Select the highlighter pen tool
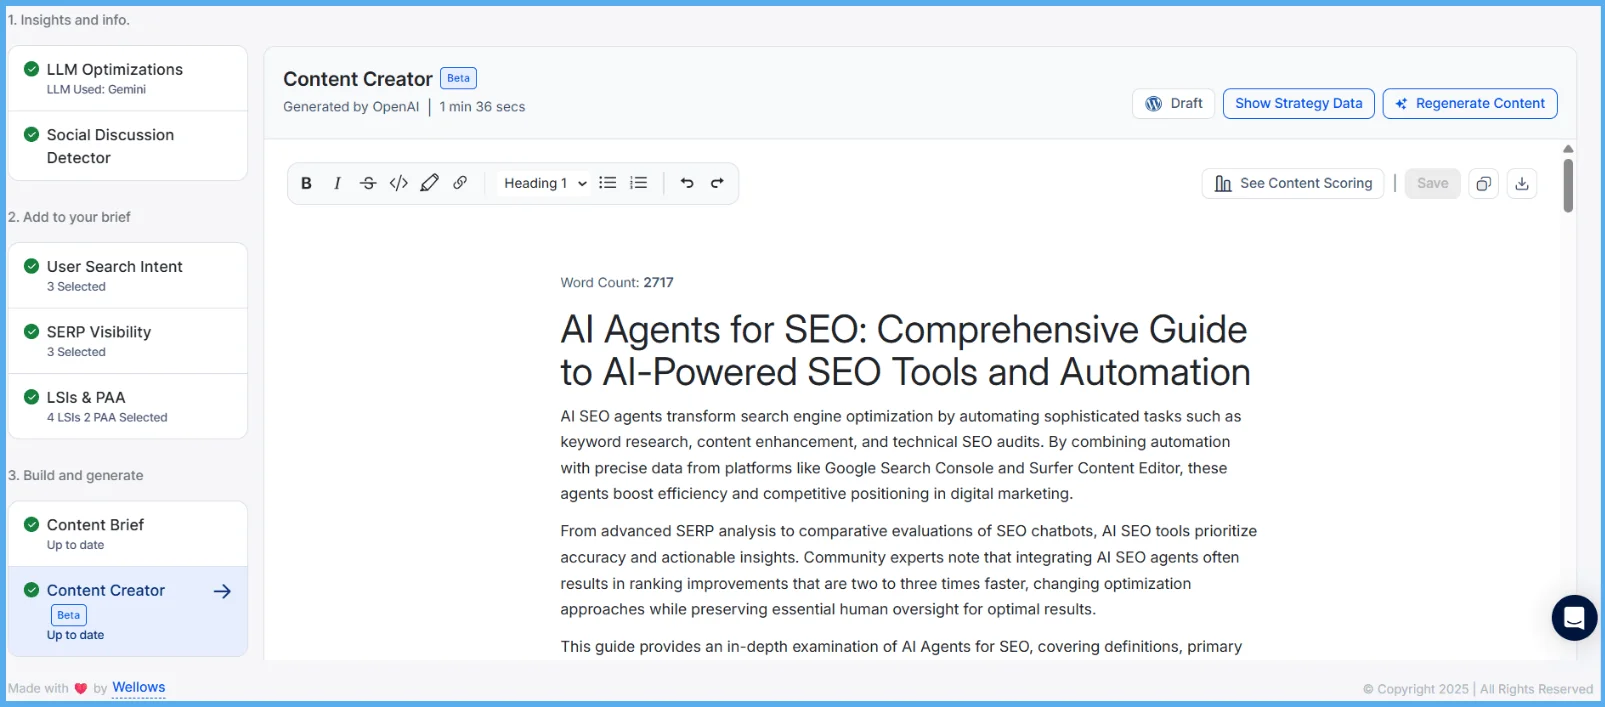This screenshot has width=1605, height=707. coord(429,183)
